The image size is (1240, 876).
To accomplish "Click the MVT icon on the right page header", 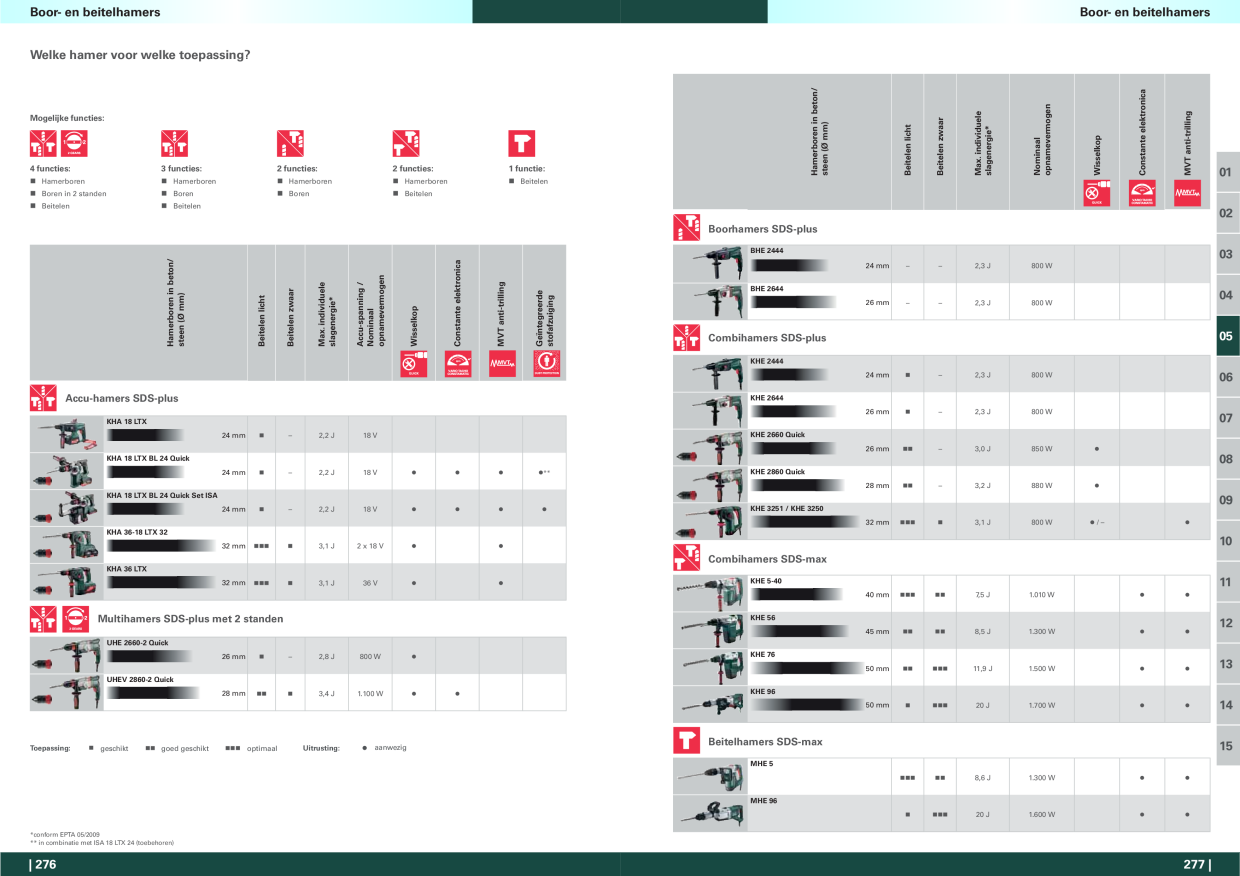I will [x=1187, y=193].
